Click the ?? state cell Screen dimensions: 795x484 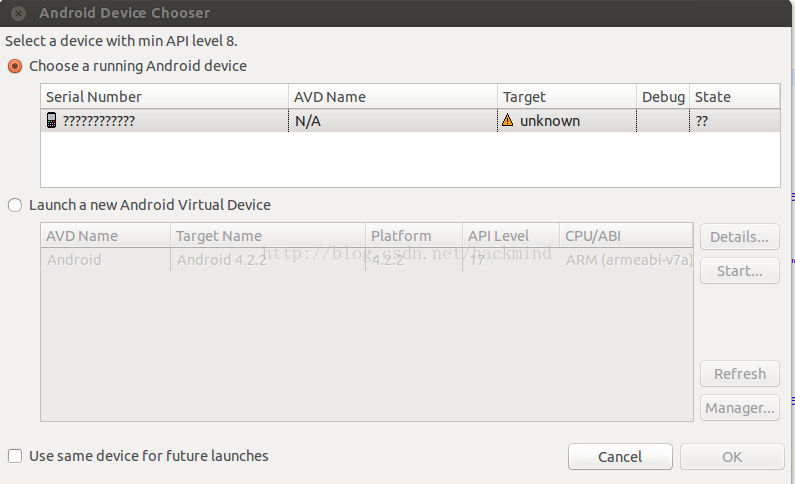click(x=735, y=121)
